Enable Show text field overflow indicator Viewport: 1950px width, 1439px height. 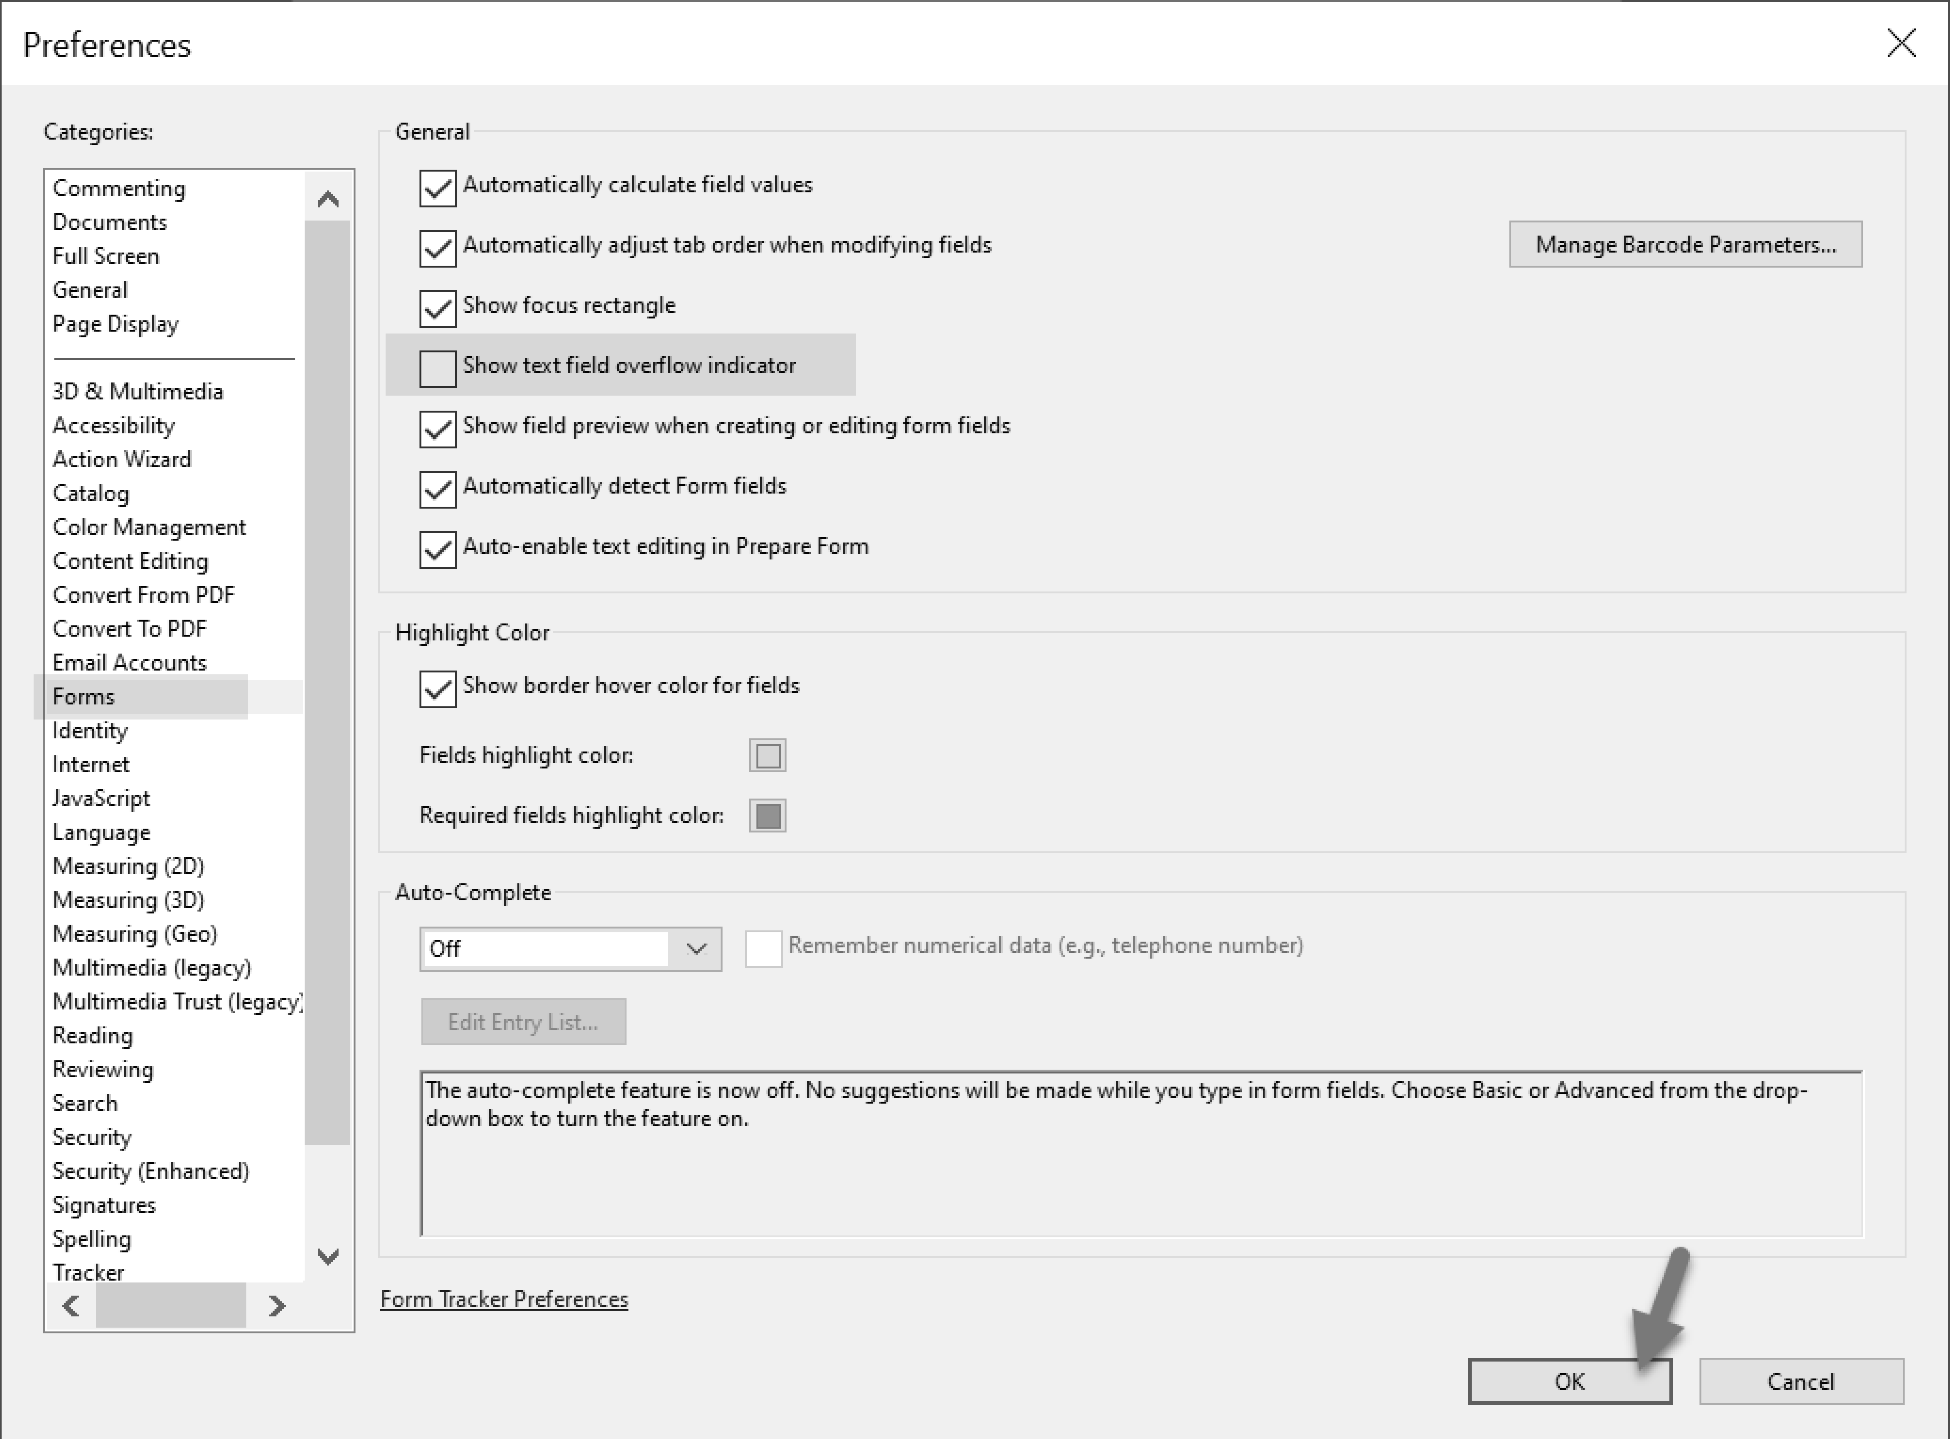[438, 368]
